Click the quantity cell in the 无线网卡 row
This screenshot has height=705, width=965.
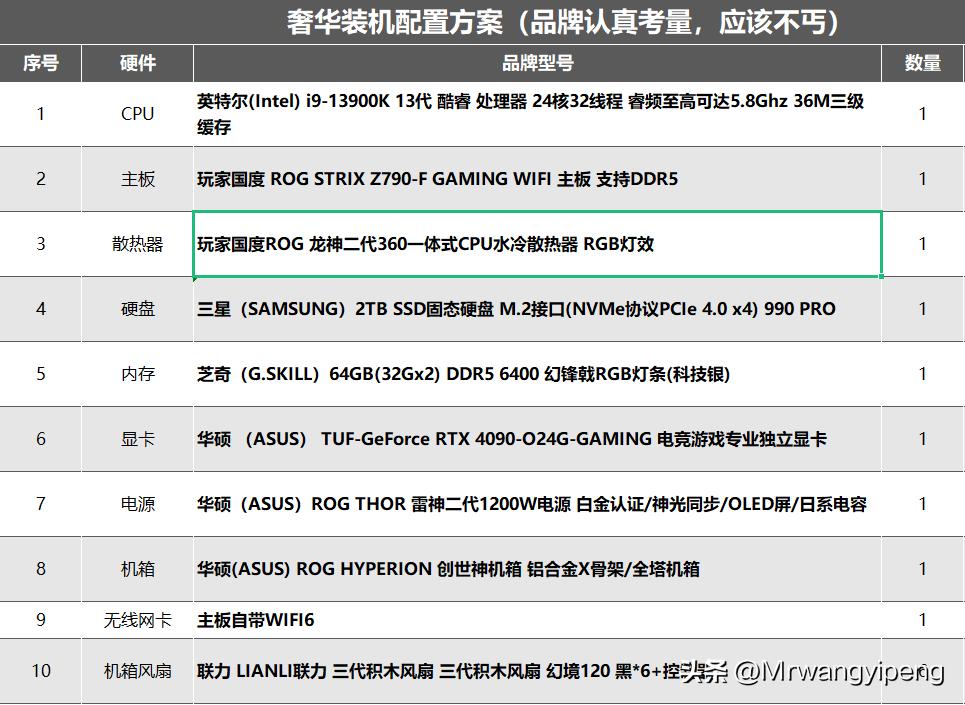923,620
